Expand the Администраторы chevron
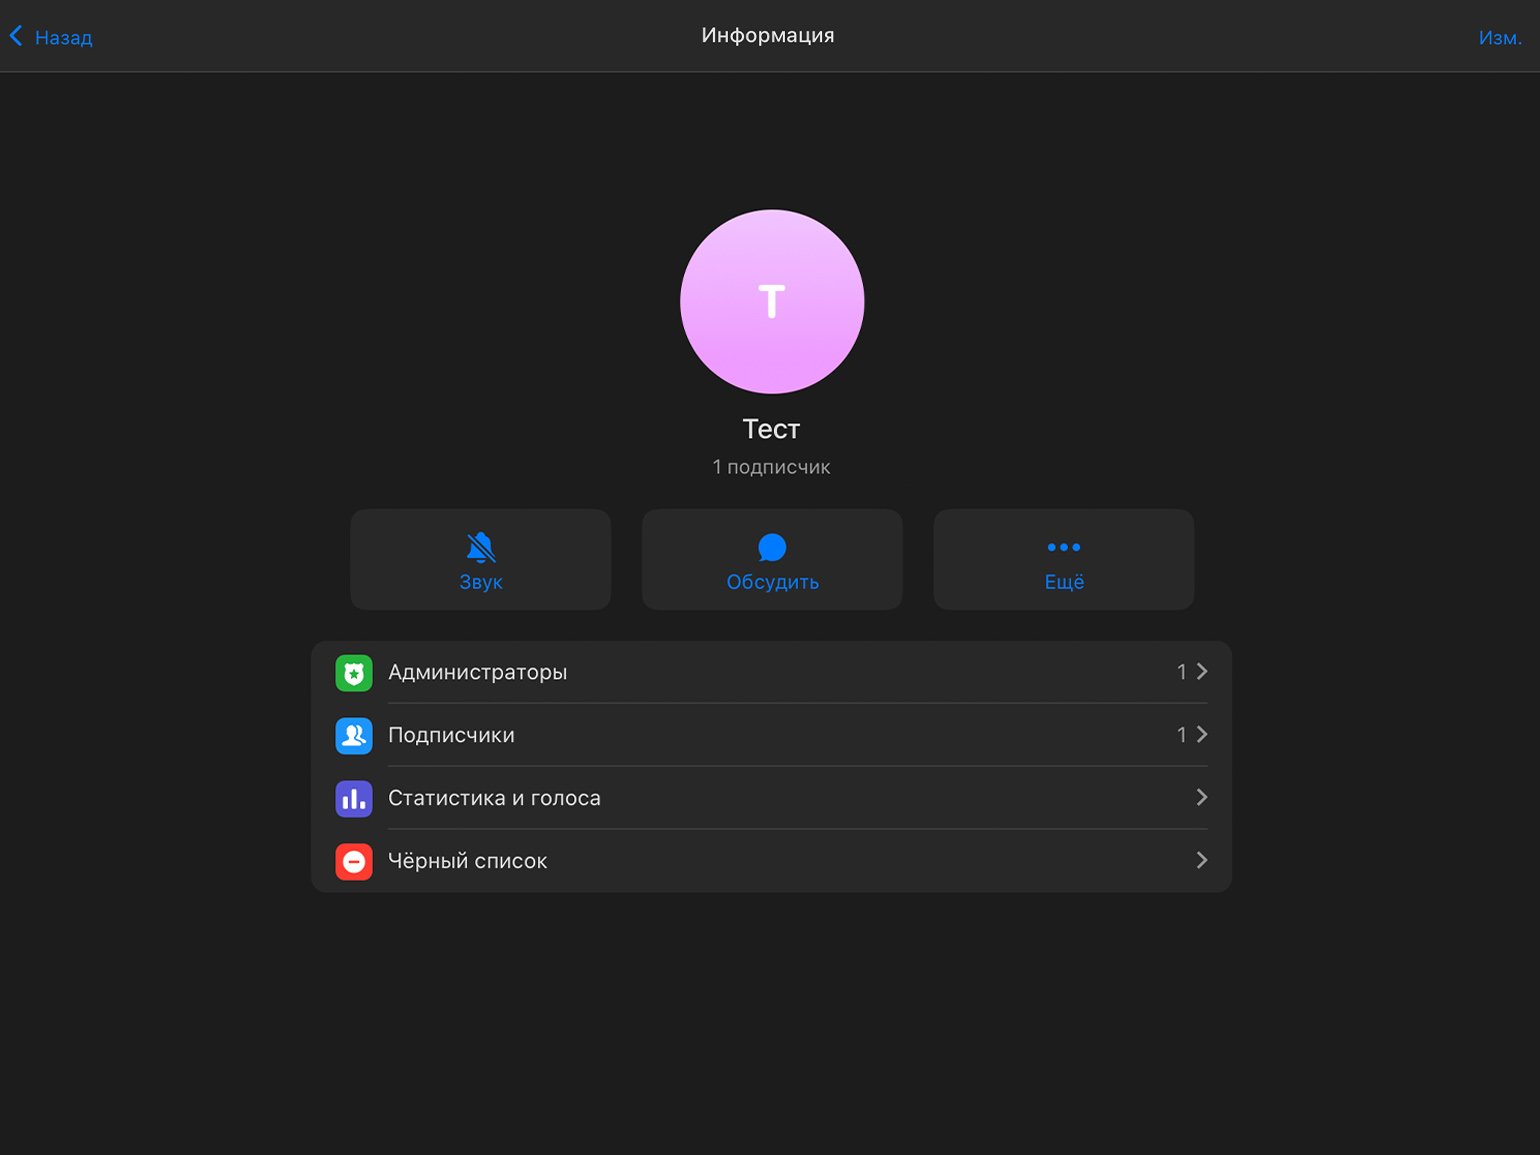Screen dimensions: 1540x1155 (x=1202, y=672)
